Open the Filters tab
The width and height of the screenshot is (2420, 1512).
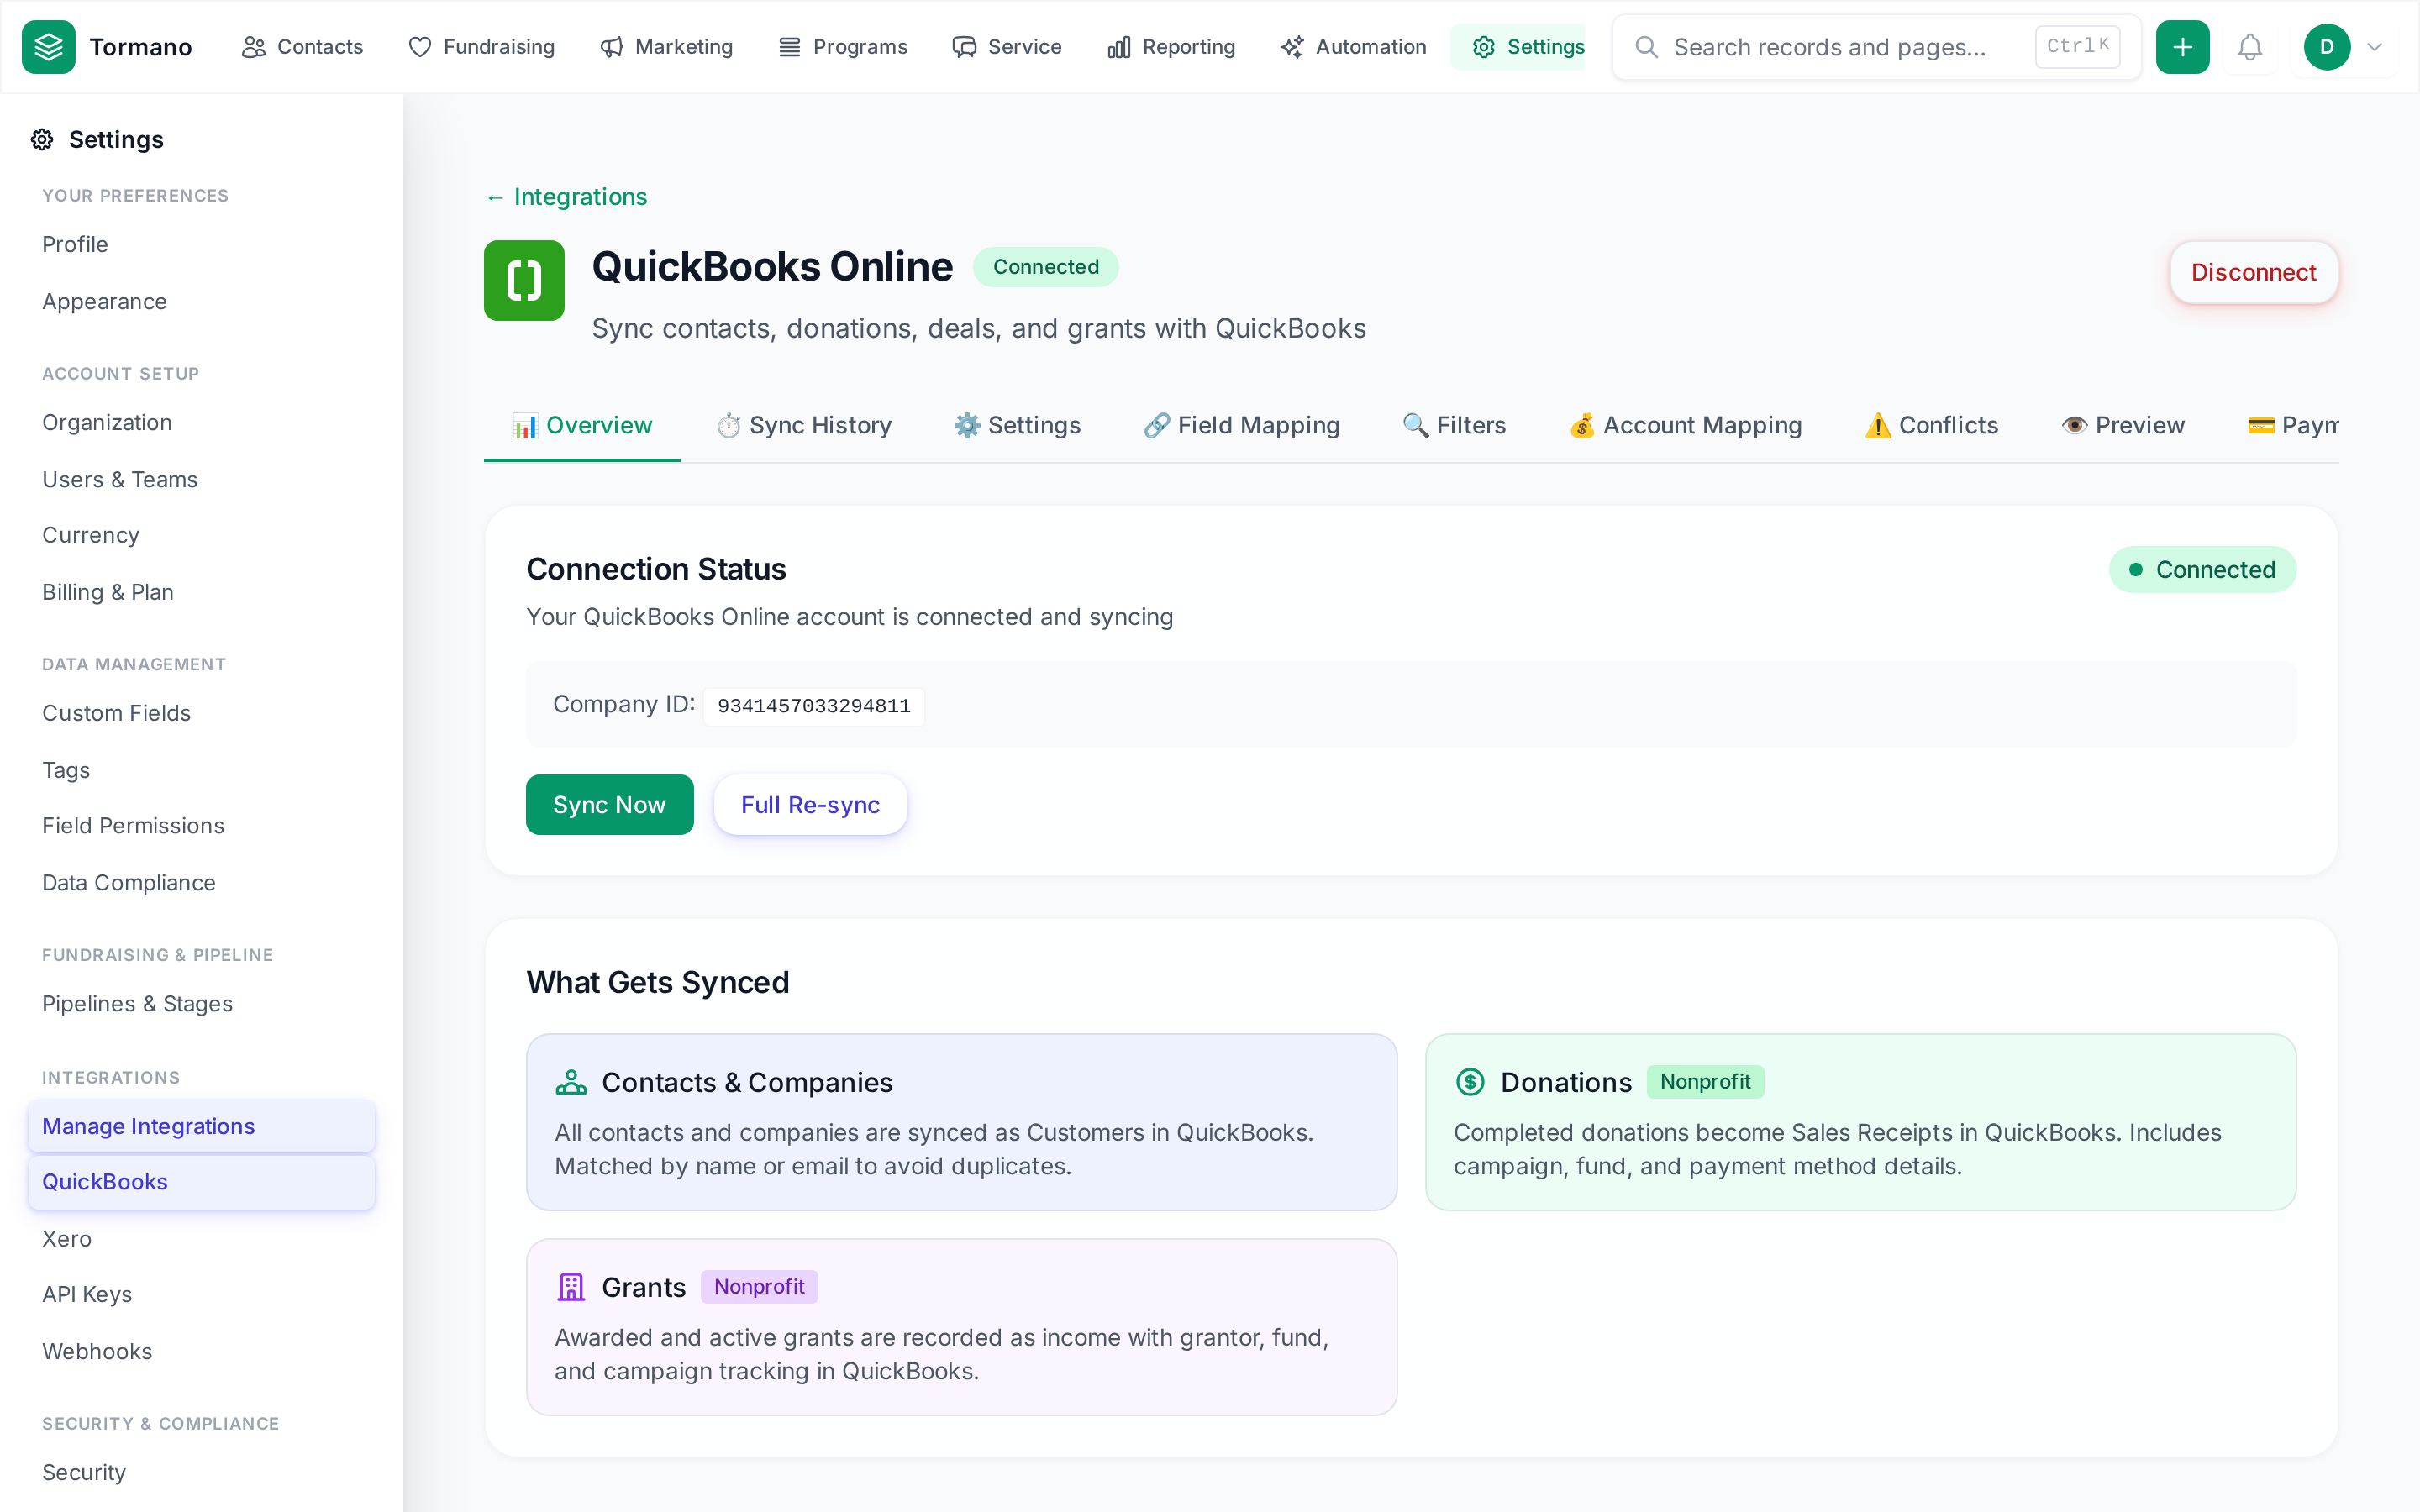pos(1454,425)
